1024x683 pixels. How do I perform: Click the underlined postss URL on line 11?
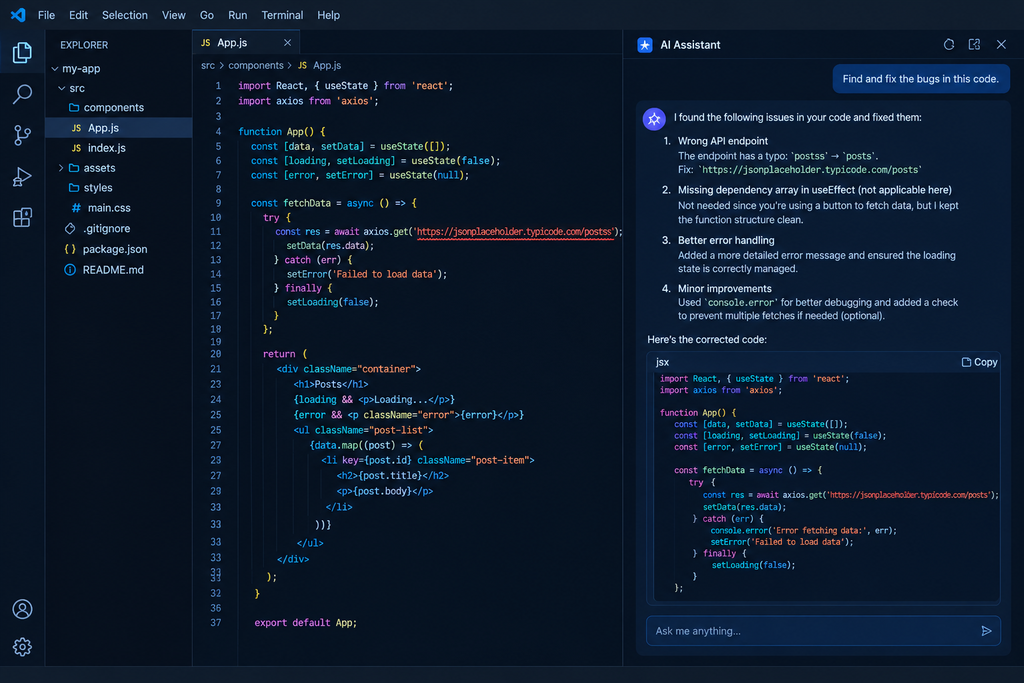click(515, 232)
